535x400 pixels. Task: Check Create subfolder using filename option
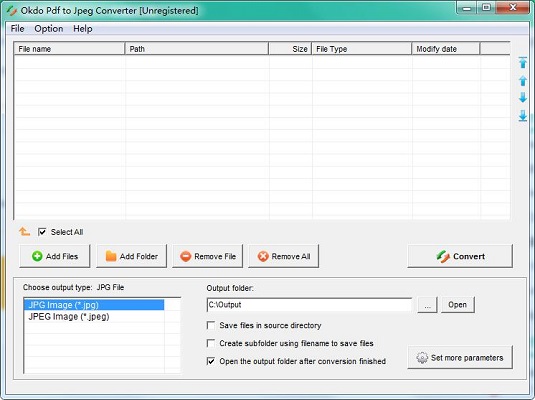click(211, 343)
